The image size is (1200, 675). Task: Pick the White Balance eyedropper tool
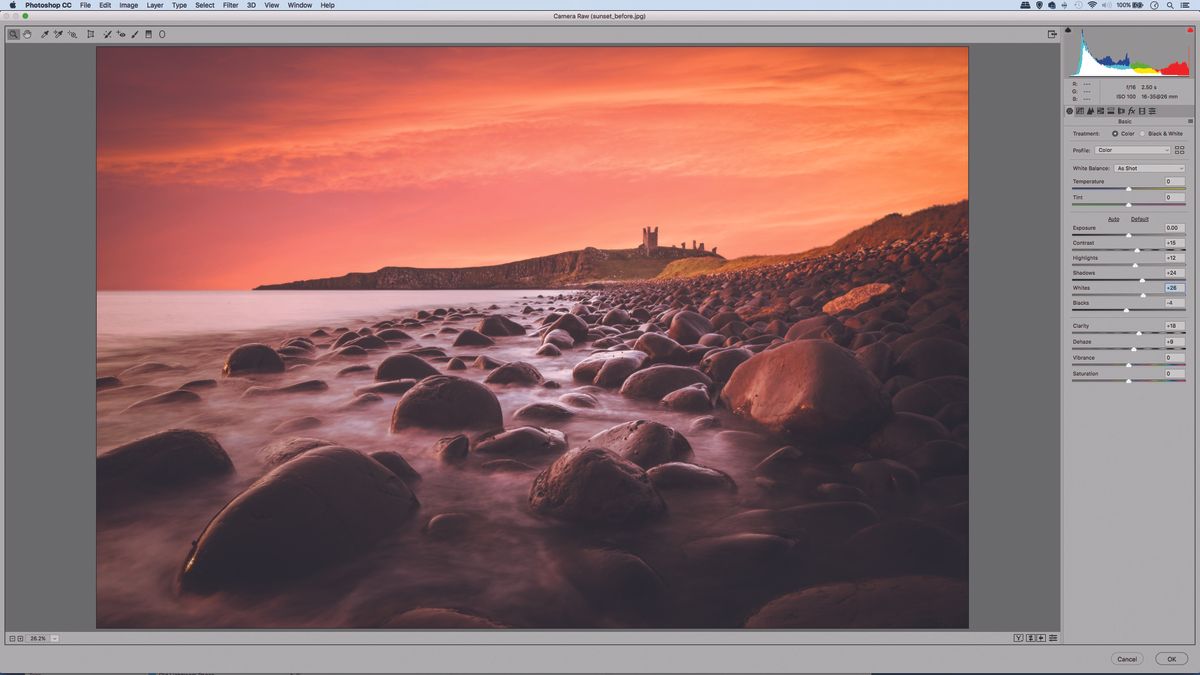[46, 34]
